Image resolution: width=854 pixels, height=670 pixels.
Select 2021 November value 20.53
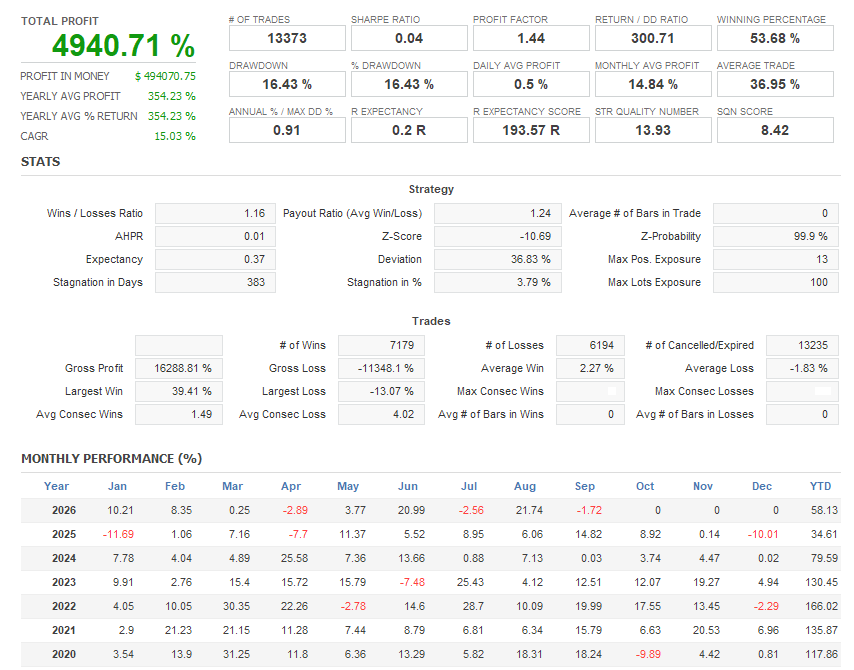click(x=706, y=630)
